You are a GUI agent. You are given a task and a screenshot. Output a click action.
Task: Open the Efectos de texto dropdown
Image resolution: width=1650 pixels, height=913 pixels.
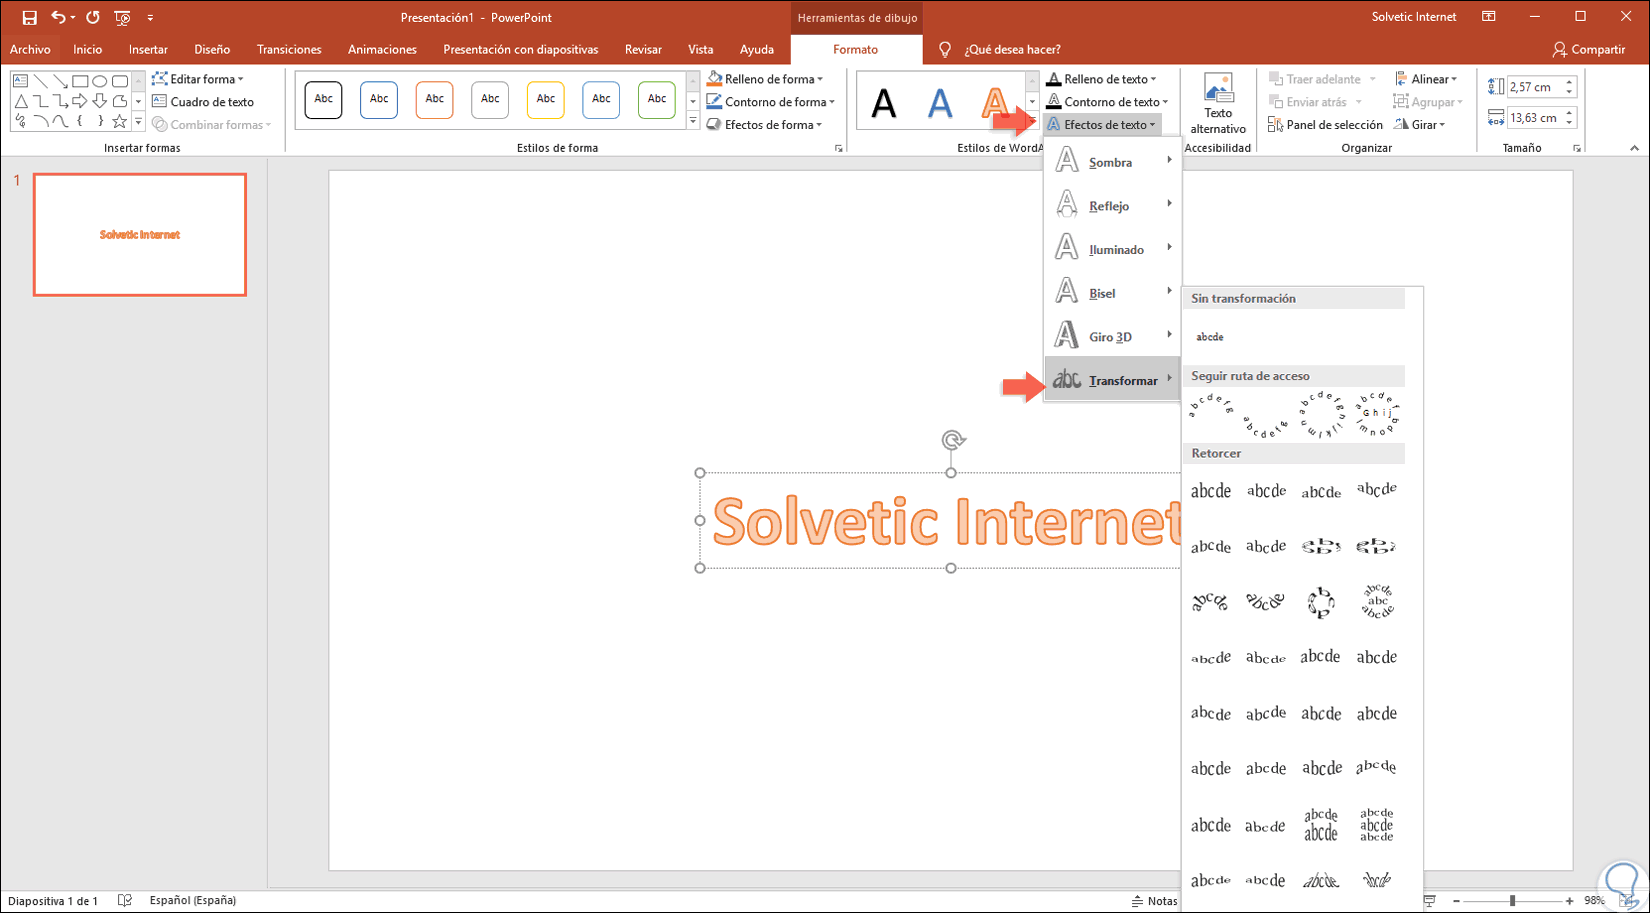pyautogui.click(x=1101, y=125)
